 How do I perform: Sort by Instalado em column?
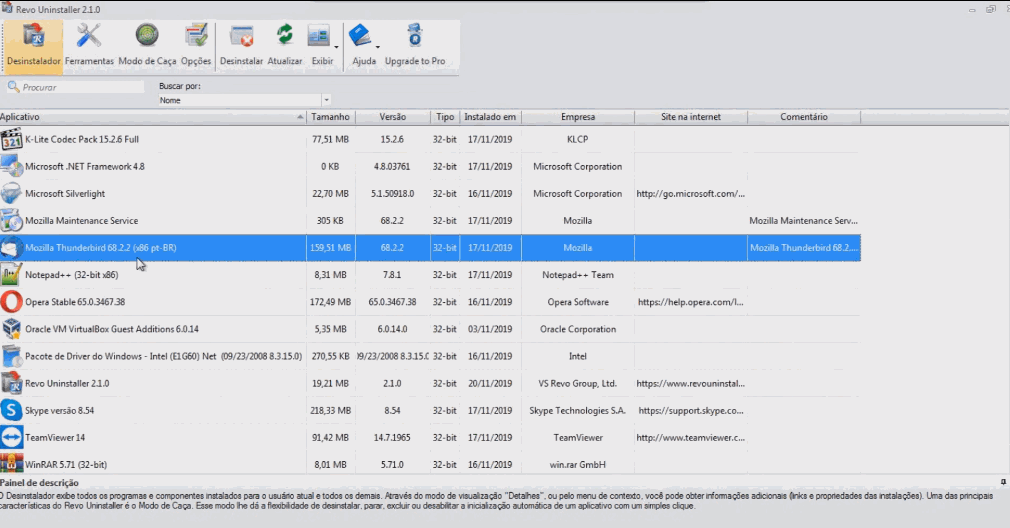(490, 117)
